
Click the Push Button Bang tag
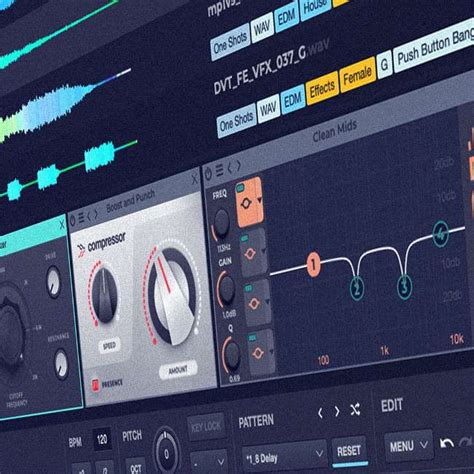(x=434, y=46)
